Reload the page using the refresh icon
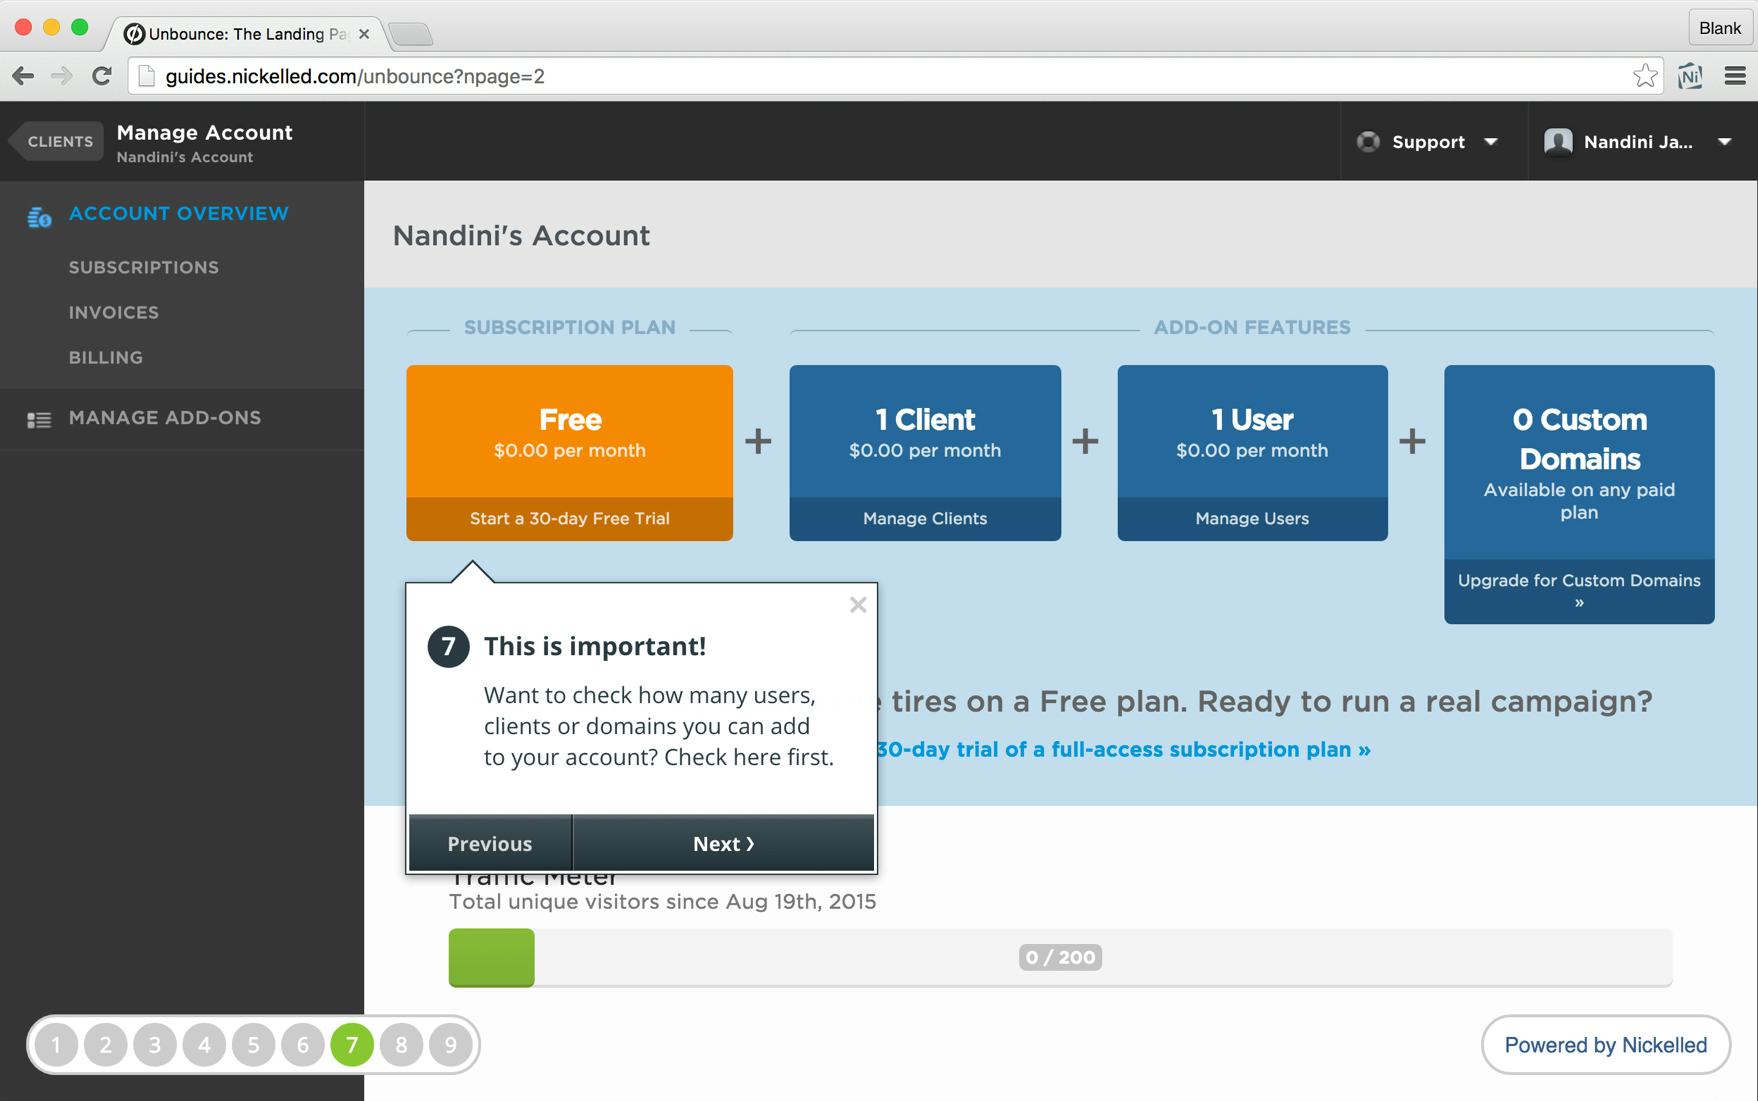1758x1101 pixels. click(101, 75)
